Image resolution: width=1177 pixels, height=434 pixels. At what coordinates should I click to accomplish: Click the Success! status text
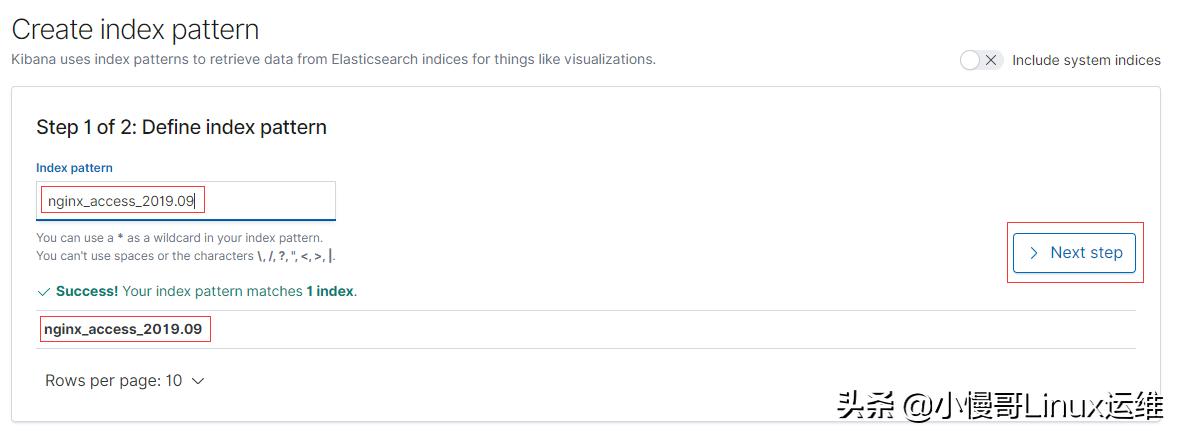pos(87,292)
